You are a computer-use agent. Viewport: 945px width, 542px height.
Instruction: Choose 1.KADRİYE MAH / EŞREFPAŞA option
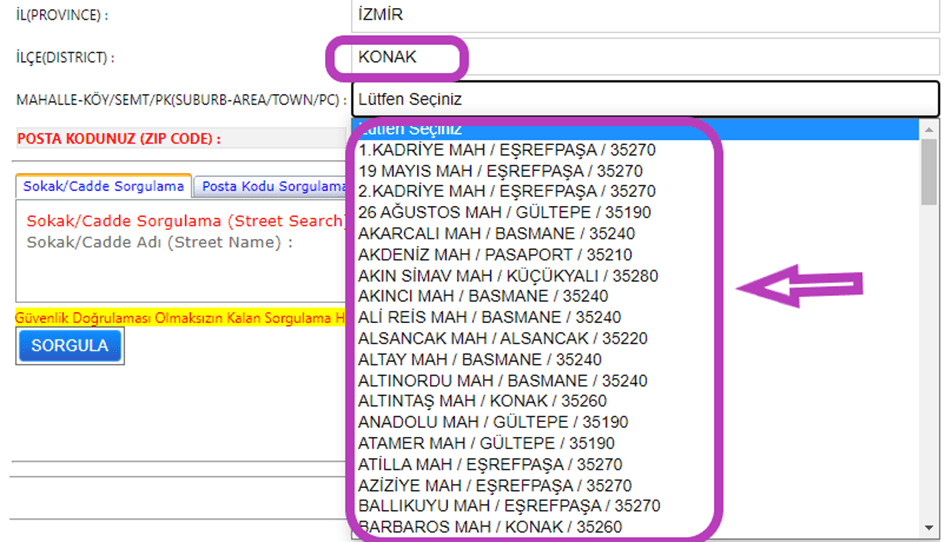click(506, 150)
